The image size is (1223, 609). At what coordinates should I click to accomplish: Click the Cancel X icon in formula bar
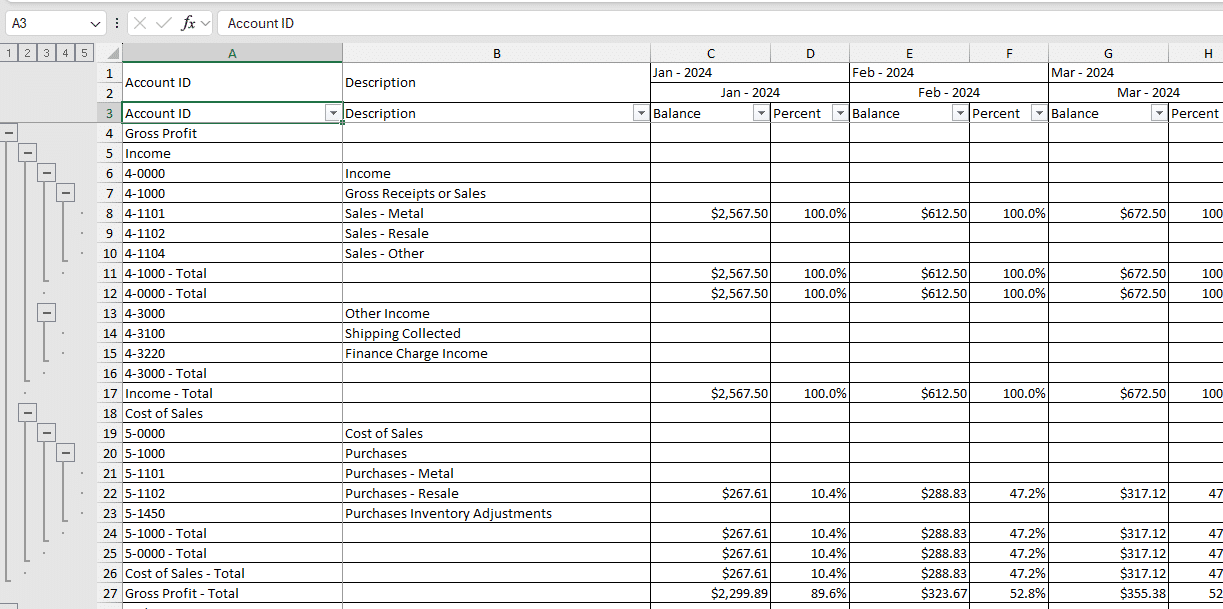[x=141, y=23]
